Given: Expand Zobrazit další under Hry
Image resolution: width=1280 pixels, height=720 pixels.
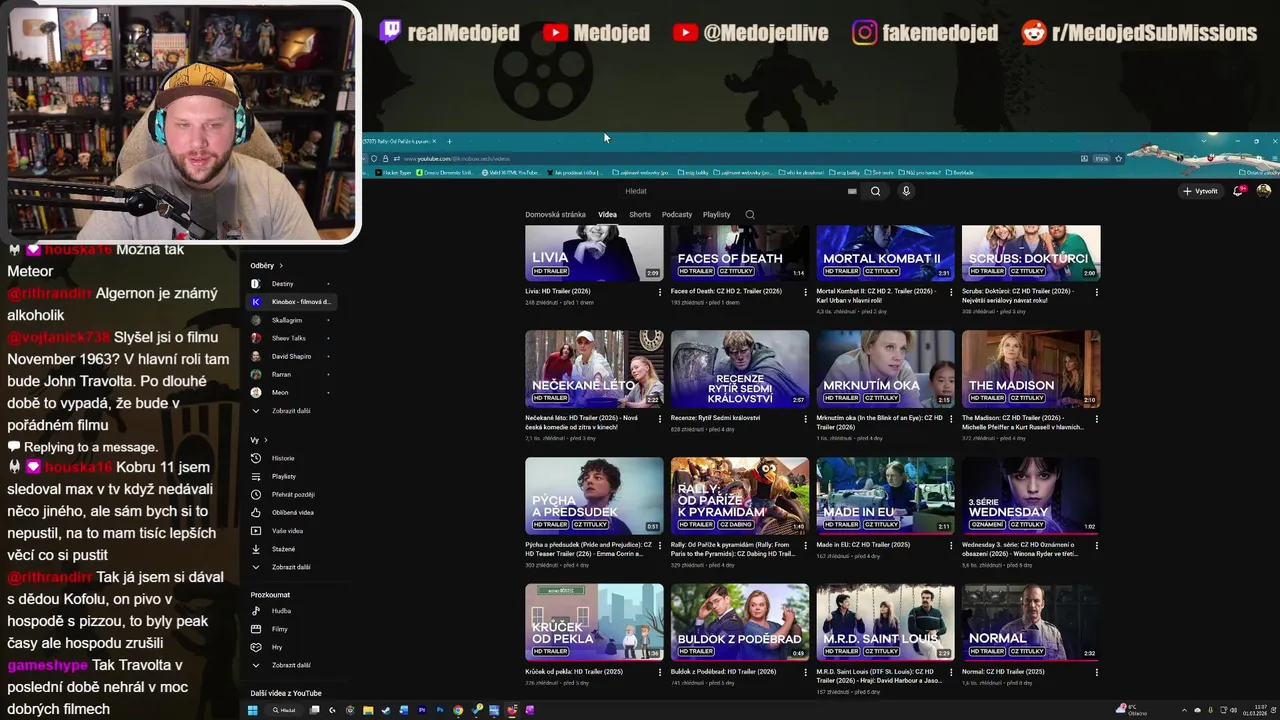Looking at the screenshot, I should 290,665.
